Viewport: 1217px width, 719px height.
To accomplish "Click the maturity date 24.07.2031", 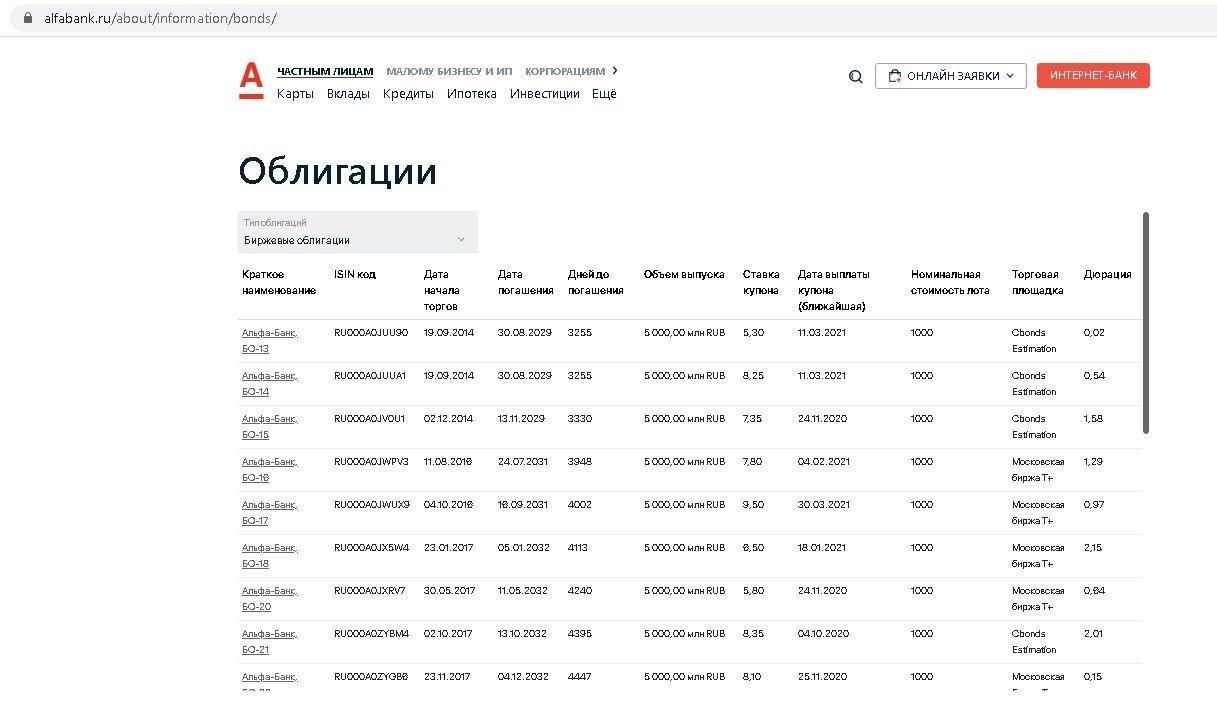I will point(523,462).
